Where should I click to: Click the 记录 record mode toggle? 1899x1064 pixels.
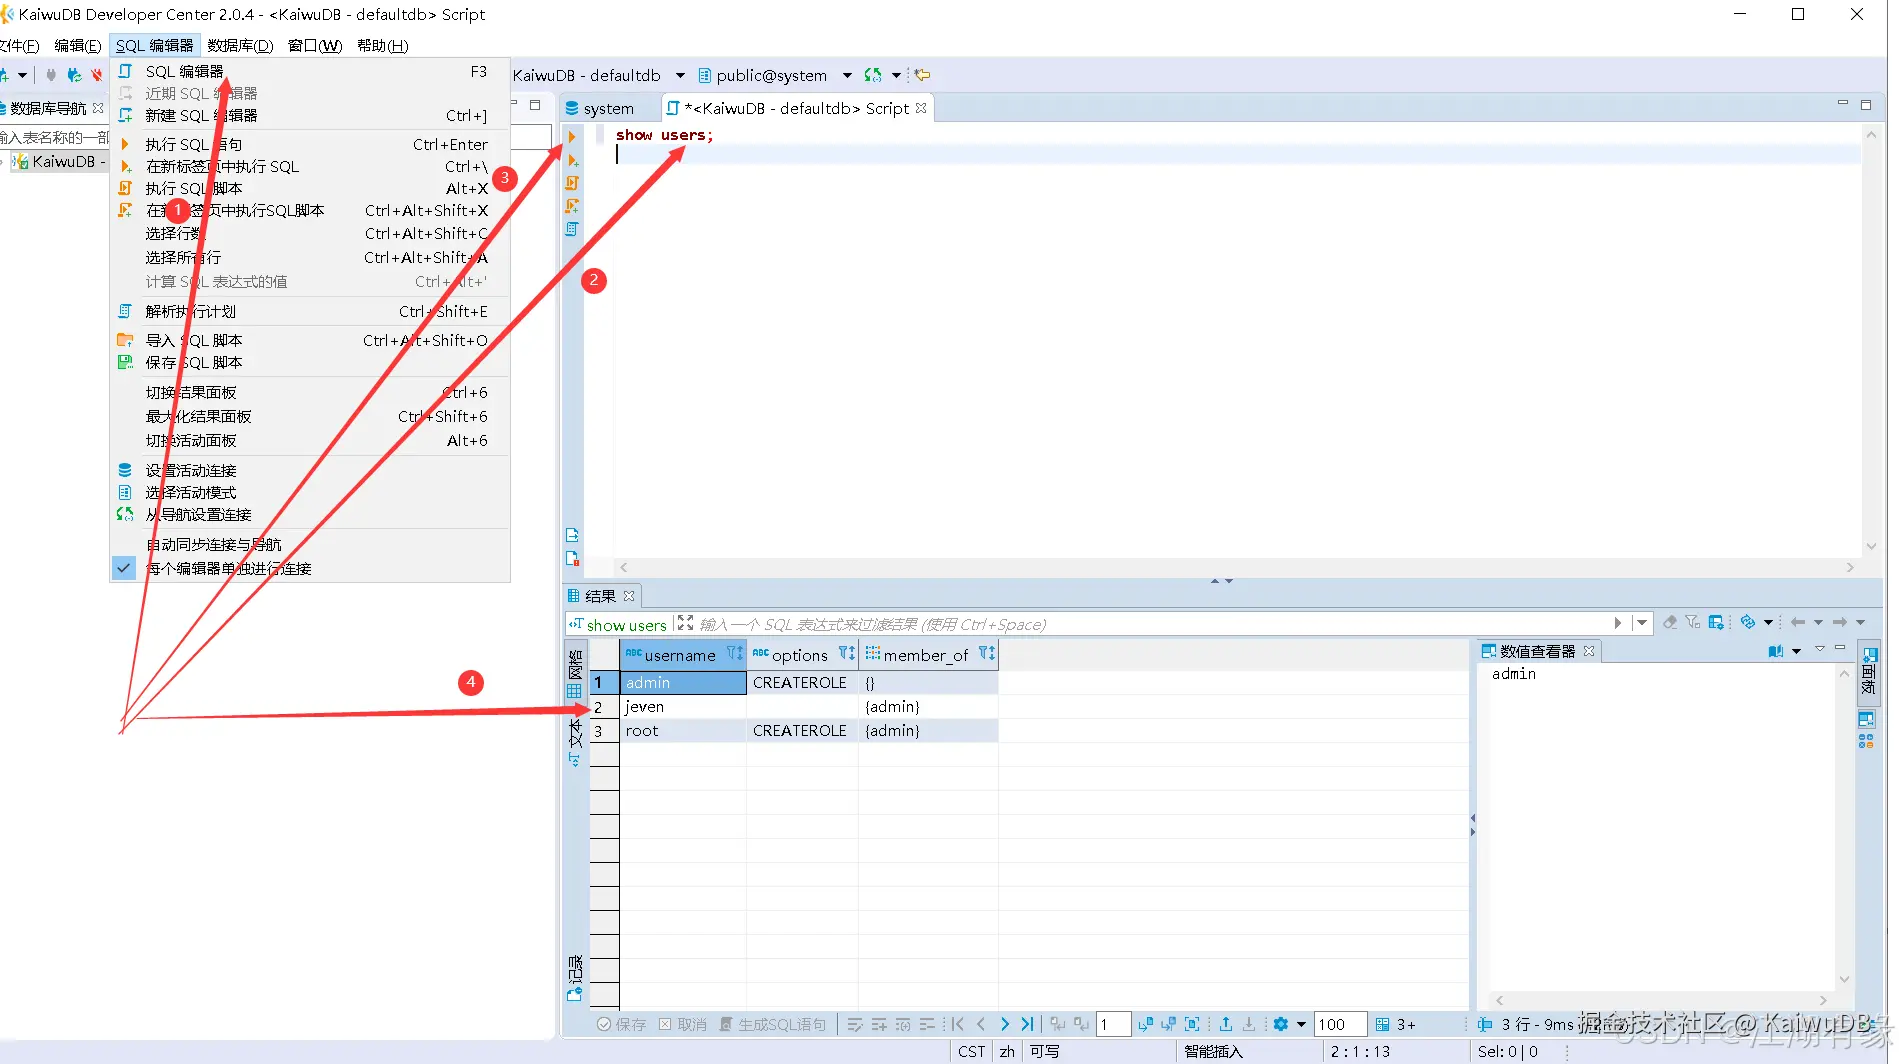pos(575,978)
